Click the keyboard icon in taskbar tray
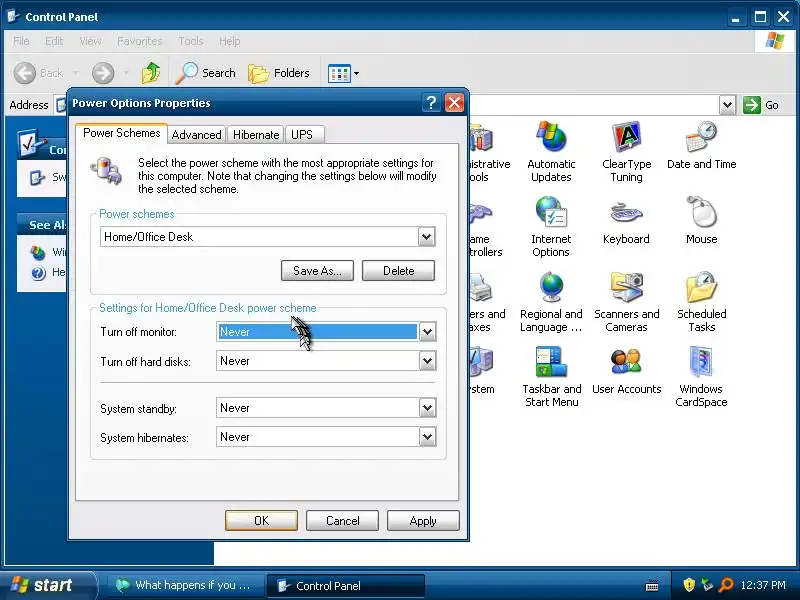Screen dimensions: 800x600 (x=652, y=585)
